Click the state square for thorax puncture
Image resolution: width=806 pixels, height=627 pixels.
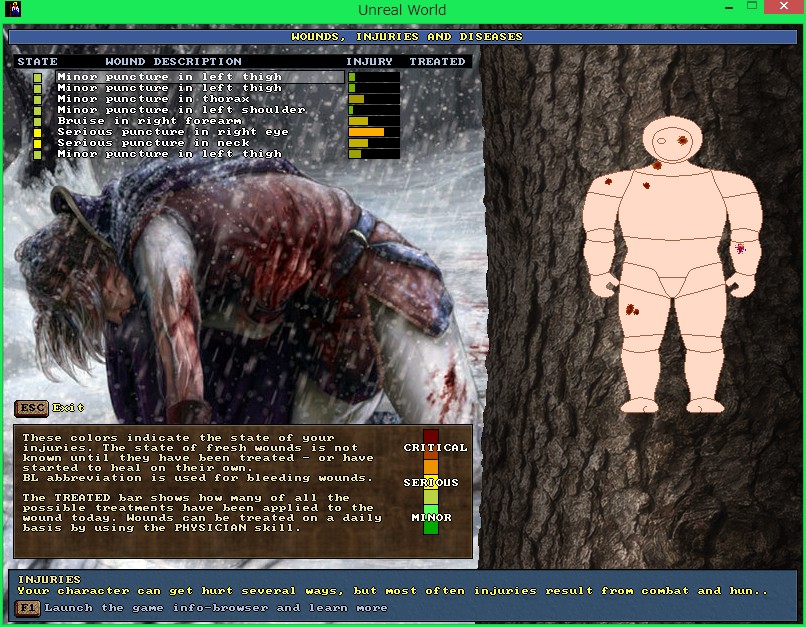[x=38, y=99]
